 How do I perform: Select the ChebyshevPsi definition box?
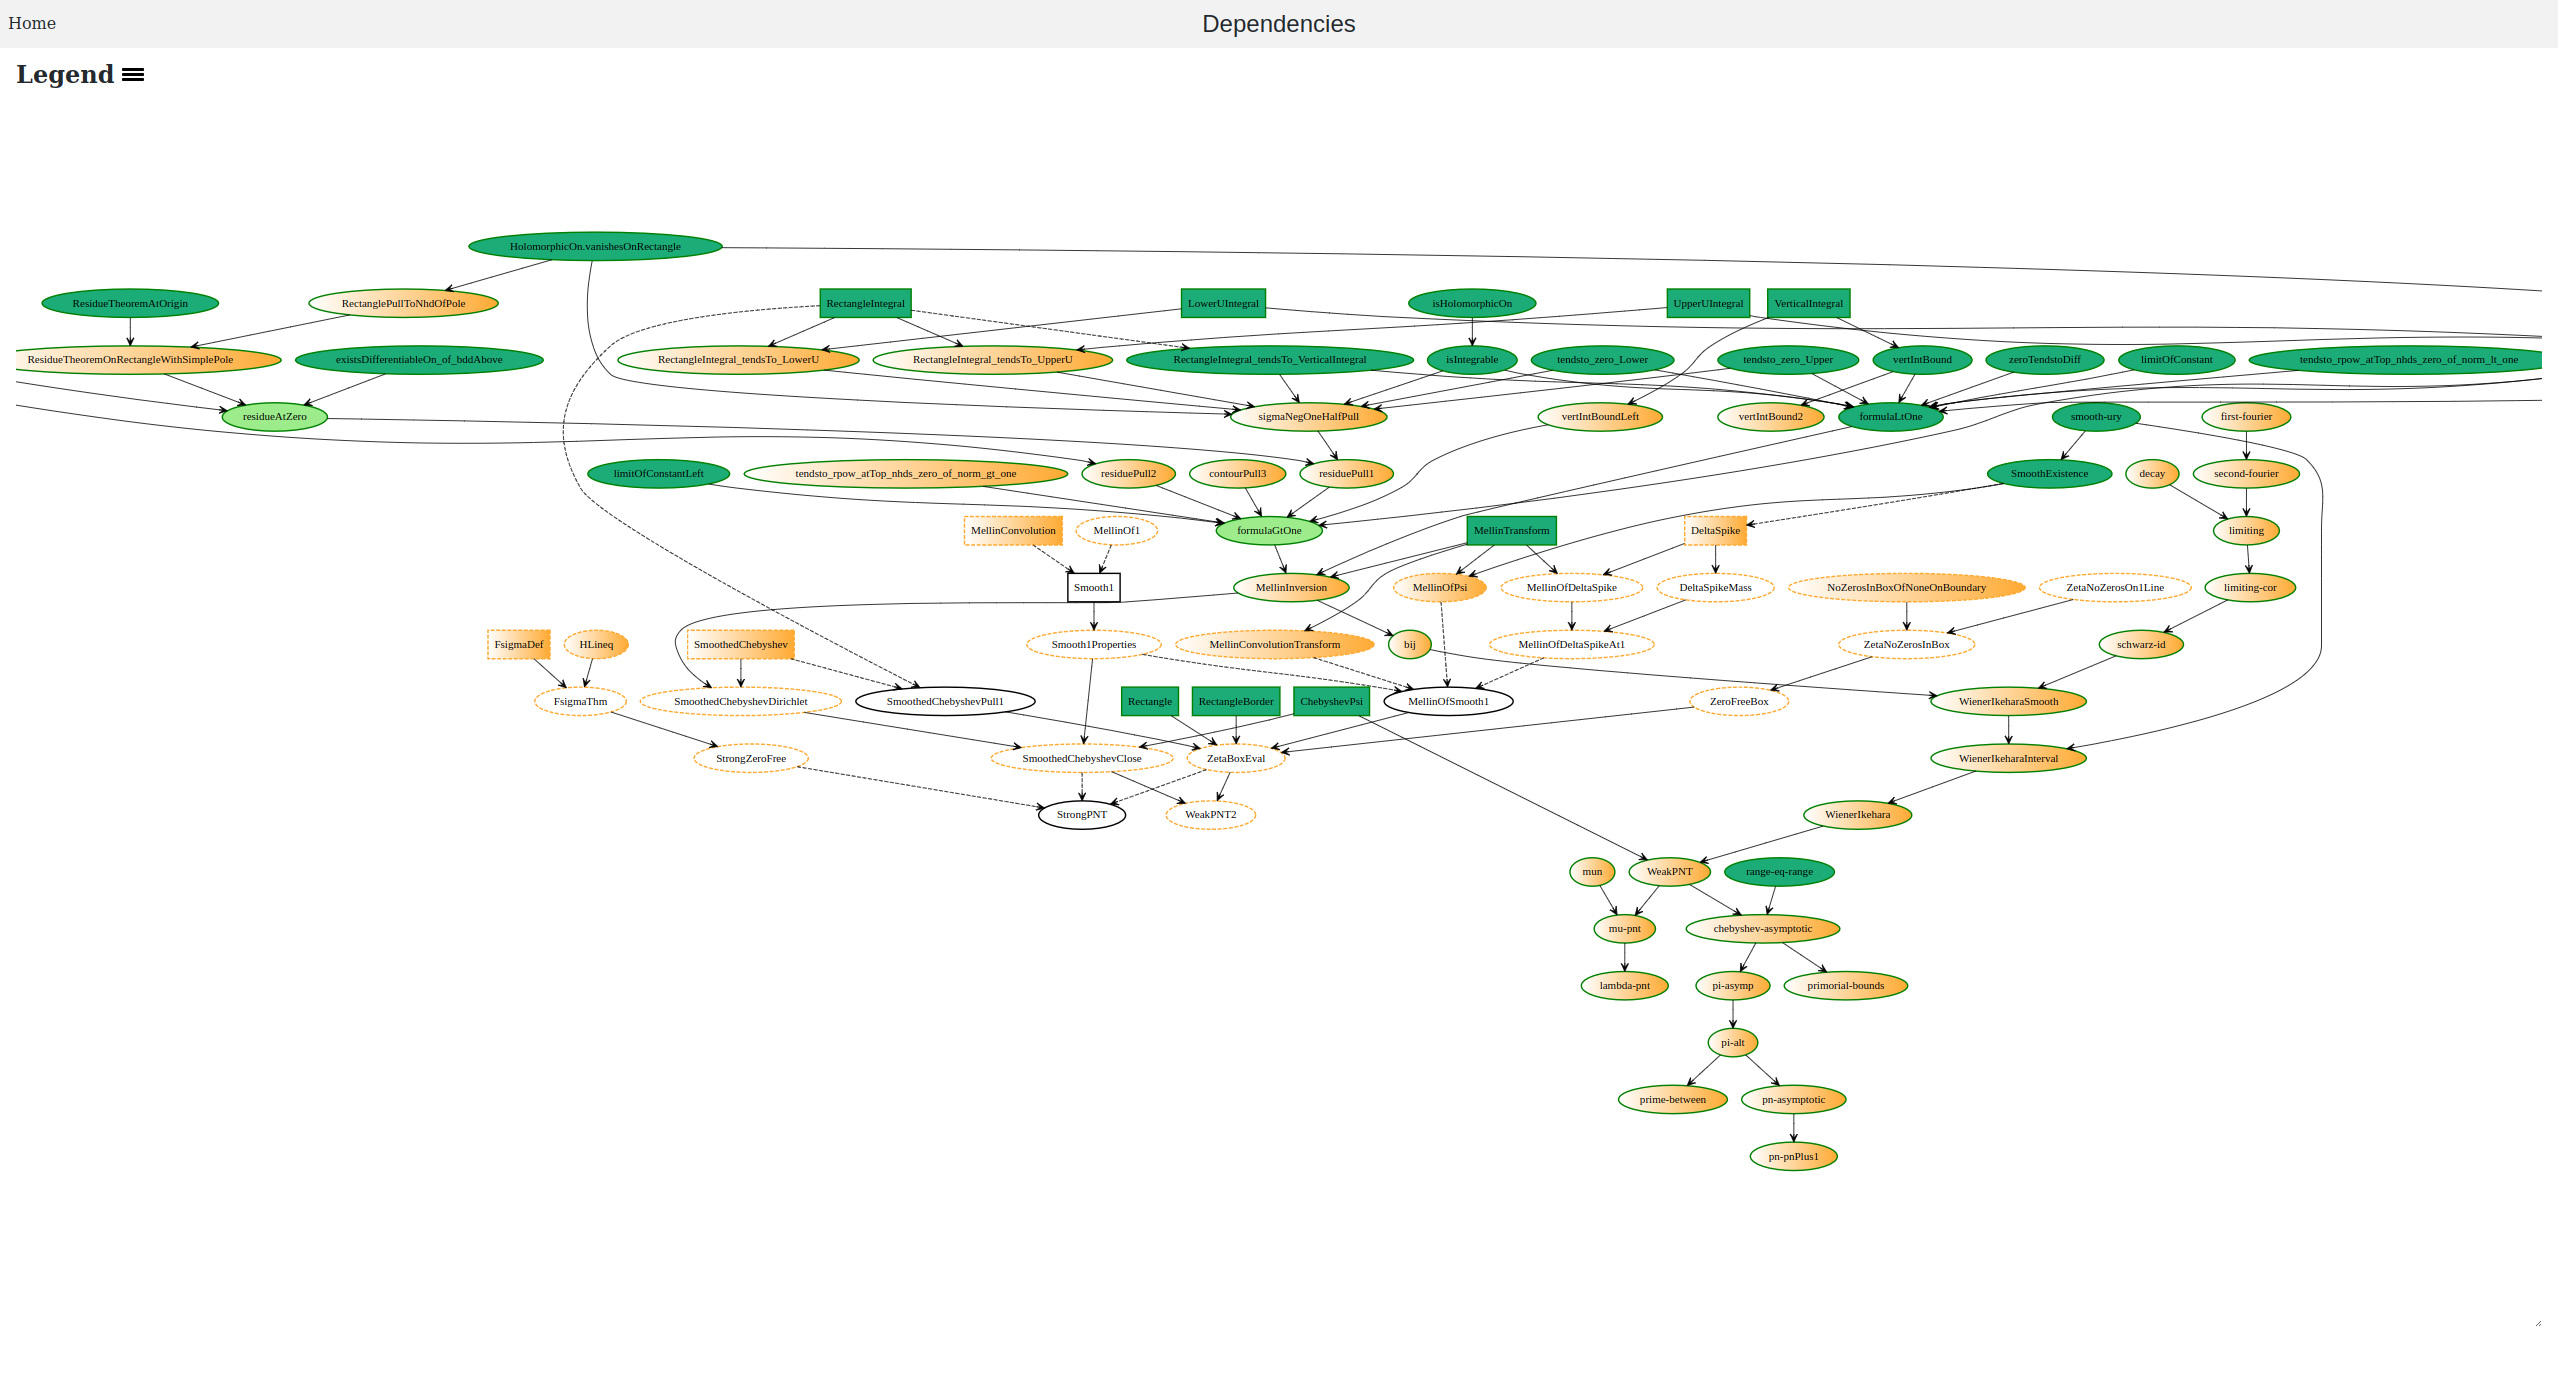tap(1331, 702)
